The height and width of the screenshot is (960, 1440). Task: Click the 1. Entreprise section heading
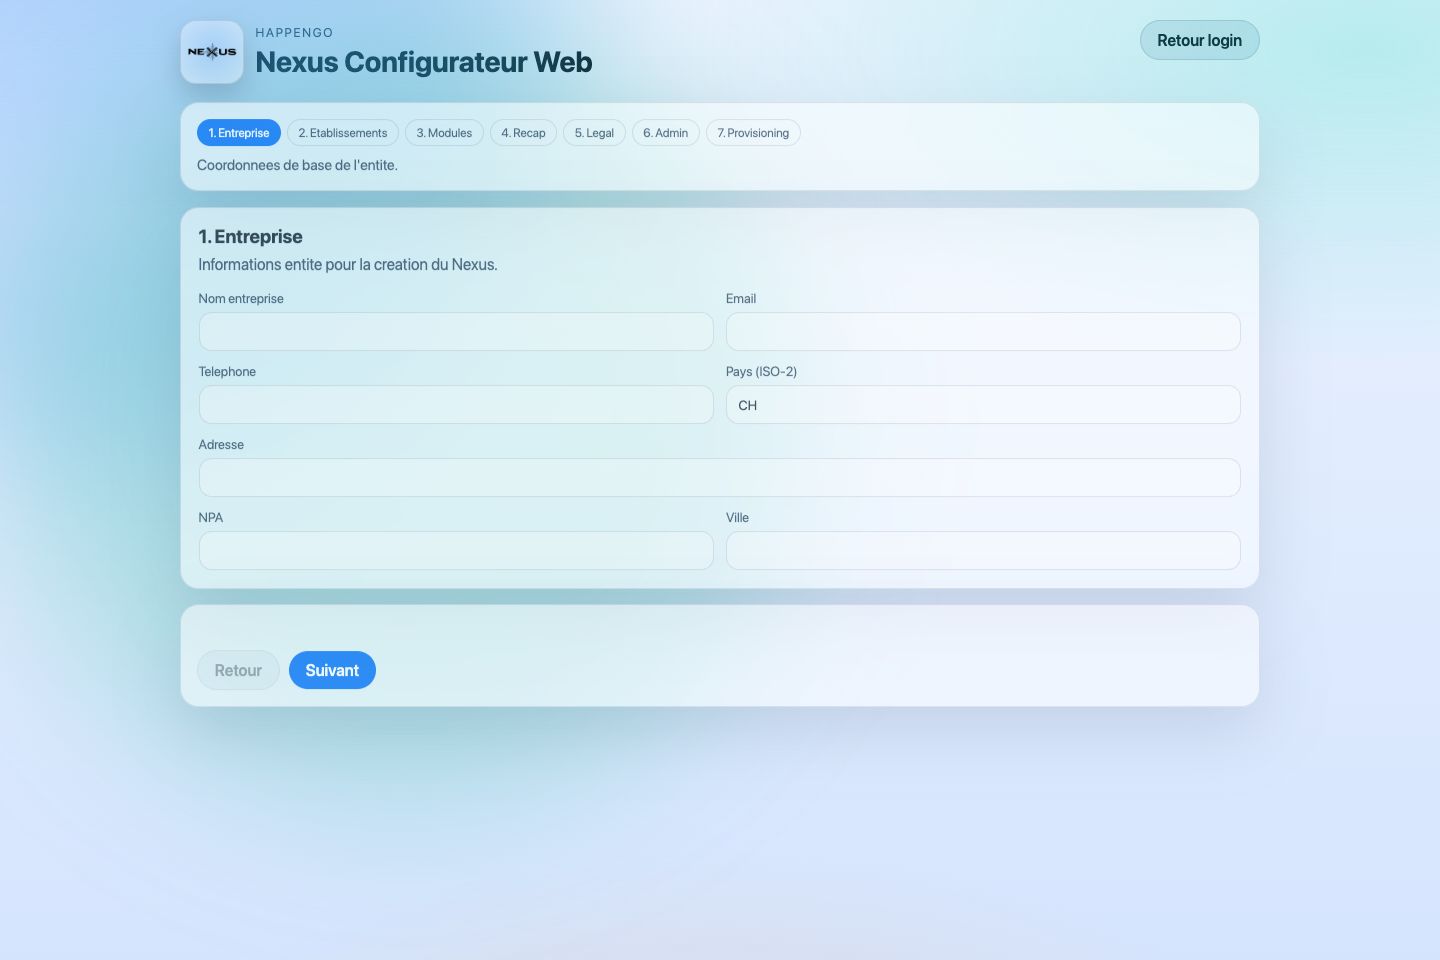pyautogui.click(x=250, y=237)
